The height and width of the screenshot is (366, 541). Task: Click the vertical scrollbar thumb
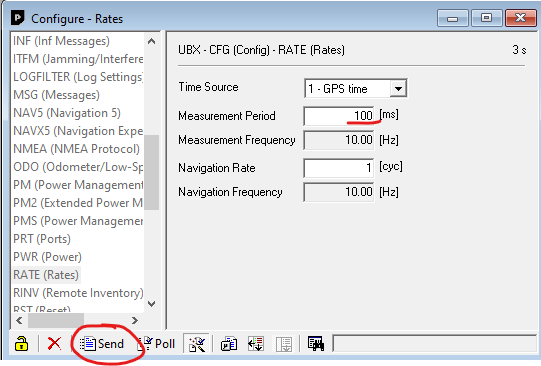(x=151, y=172)
